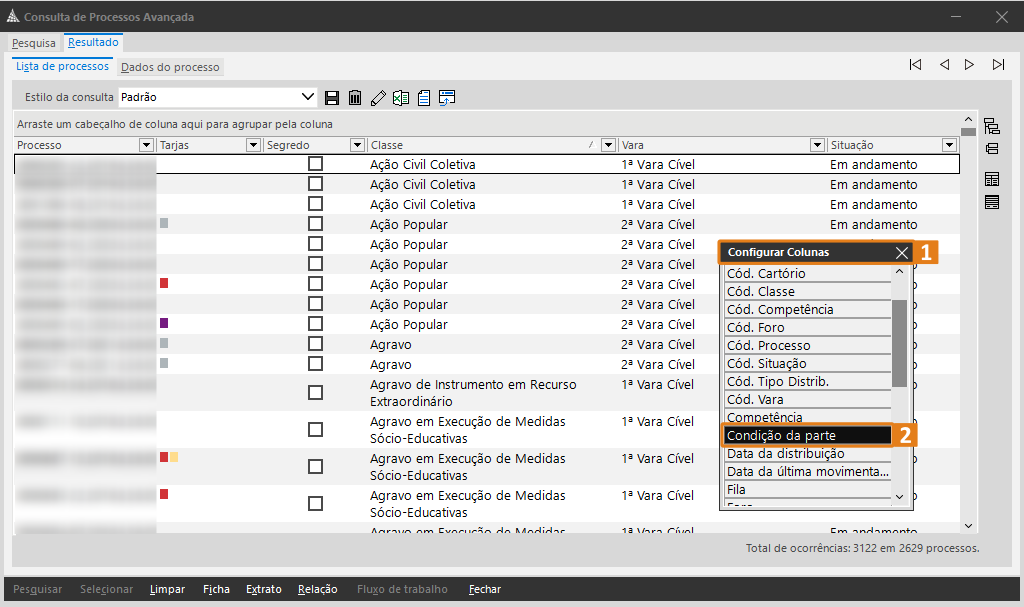The height and width of the screenshot is (607, 1024).
Task: Open the Estilo da consulta dropdown
Action: 308,97
